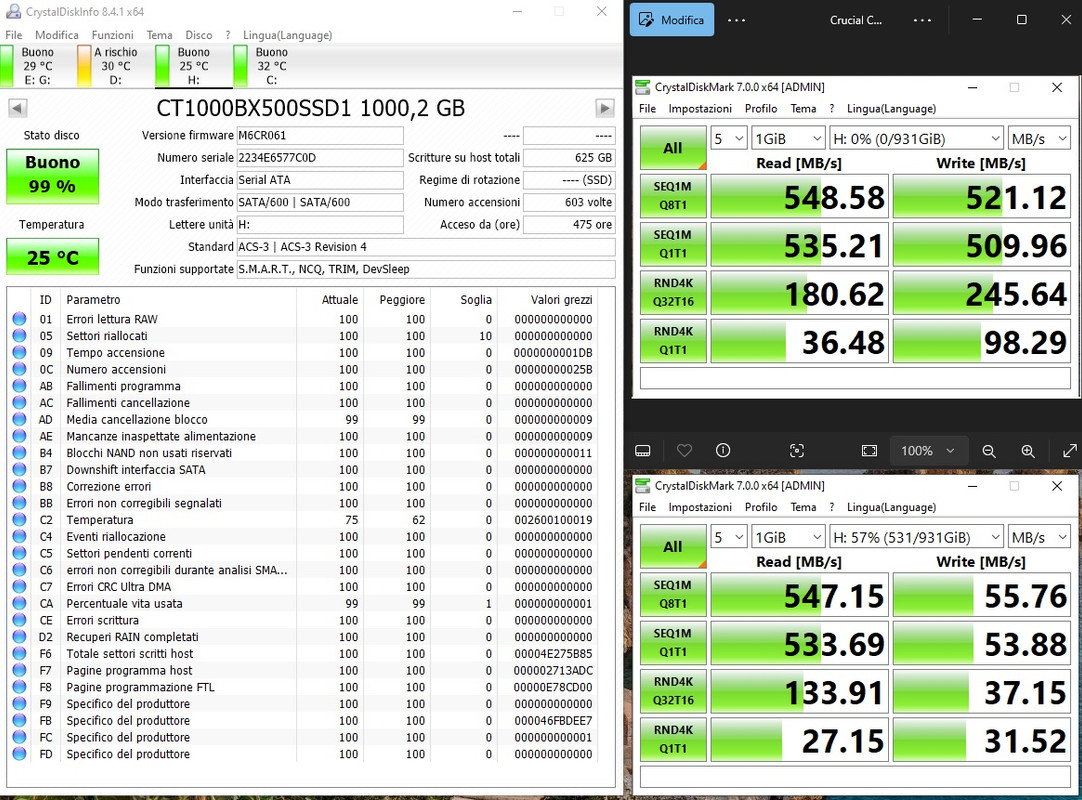Viewport: 1082px width, 800px height.
Task: Click the serial number field 2234E6577C0D
Action: (x=319, y=157)
